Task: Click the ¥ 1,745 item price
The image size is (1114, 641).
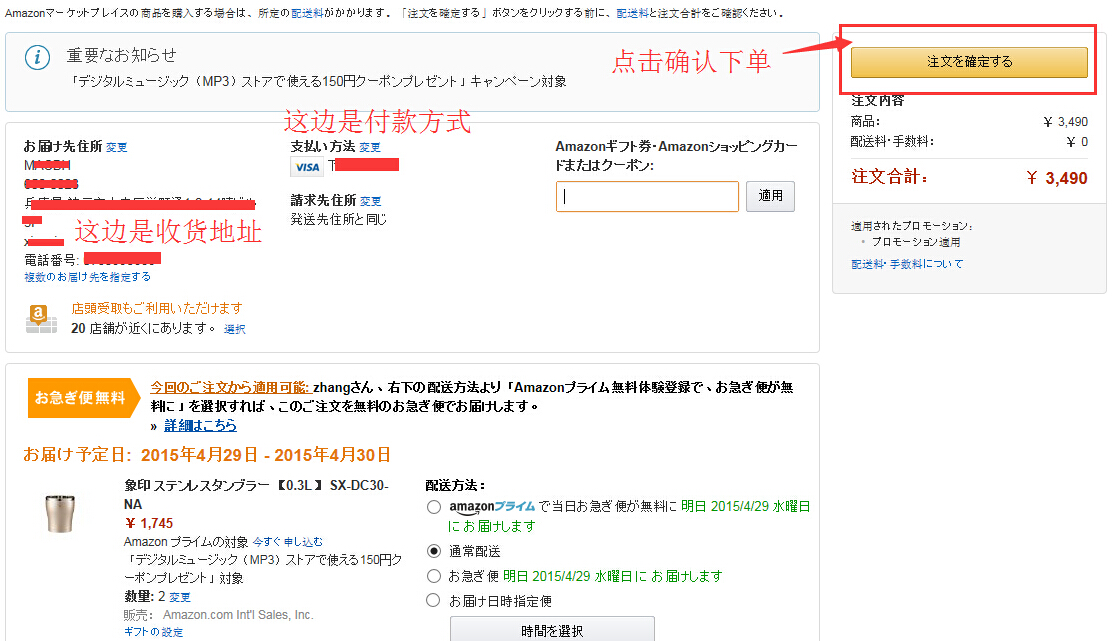Action: [148, 524]
